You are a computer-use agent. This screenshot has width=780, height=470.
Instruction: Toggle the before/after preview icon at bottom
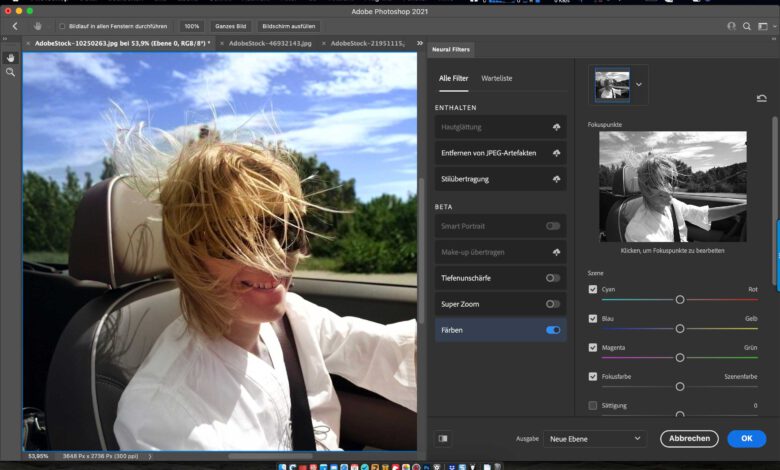point(443,438)
